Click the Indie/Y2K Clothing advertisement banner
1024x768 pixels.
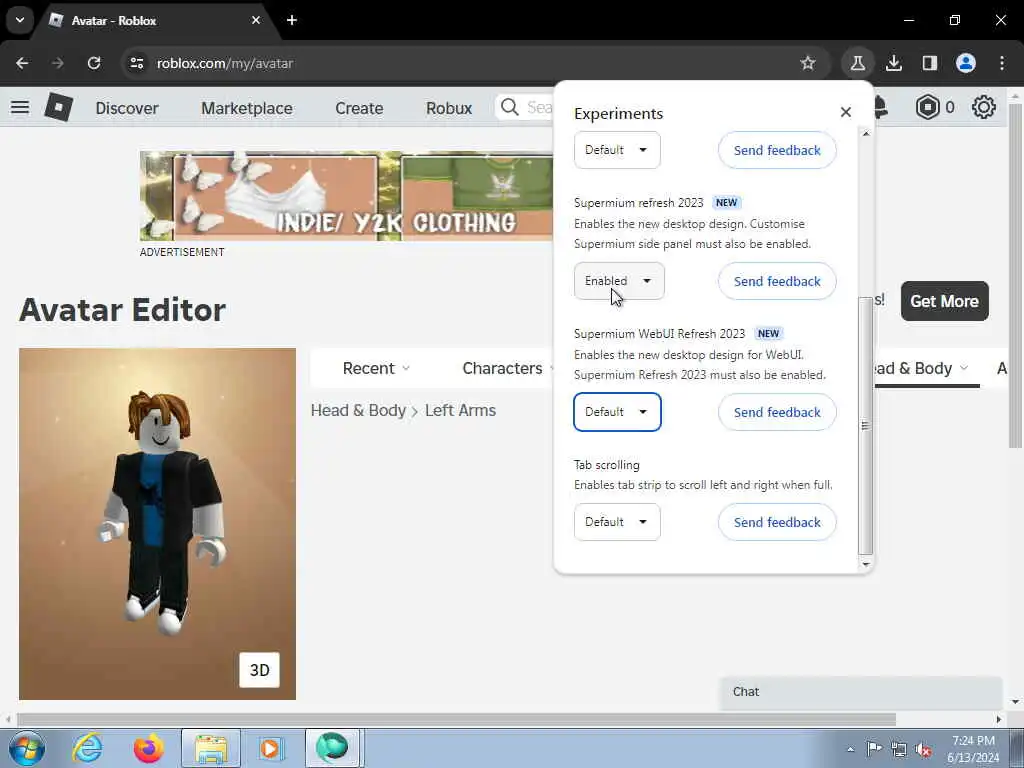pyautogui.click(x=347, y=196)
